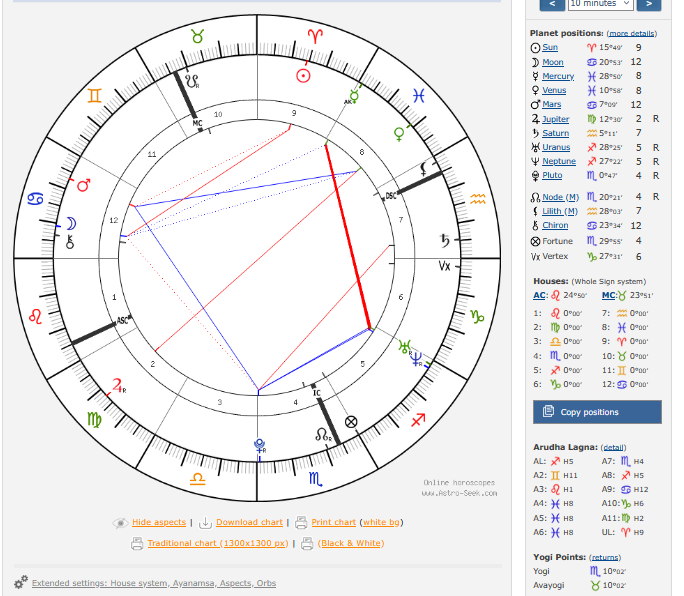Open the Pluto planet link

[x=552, y=175]
